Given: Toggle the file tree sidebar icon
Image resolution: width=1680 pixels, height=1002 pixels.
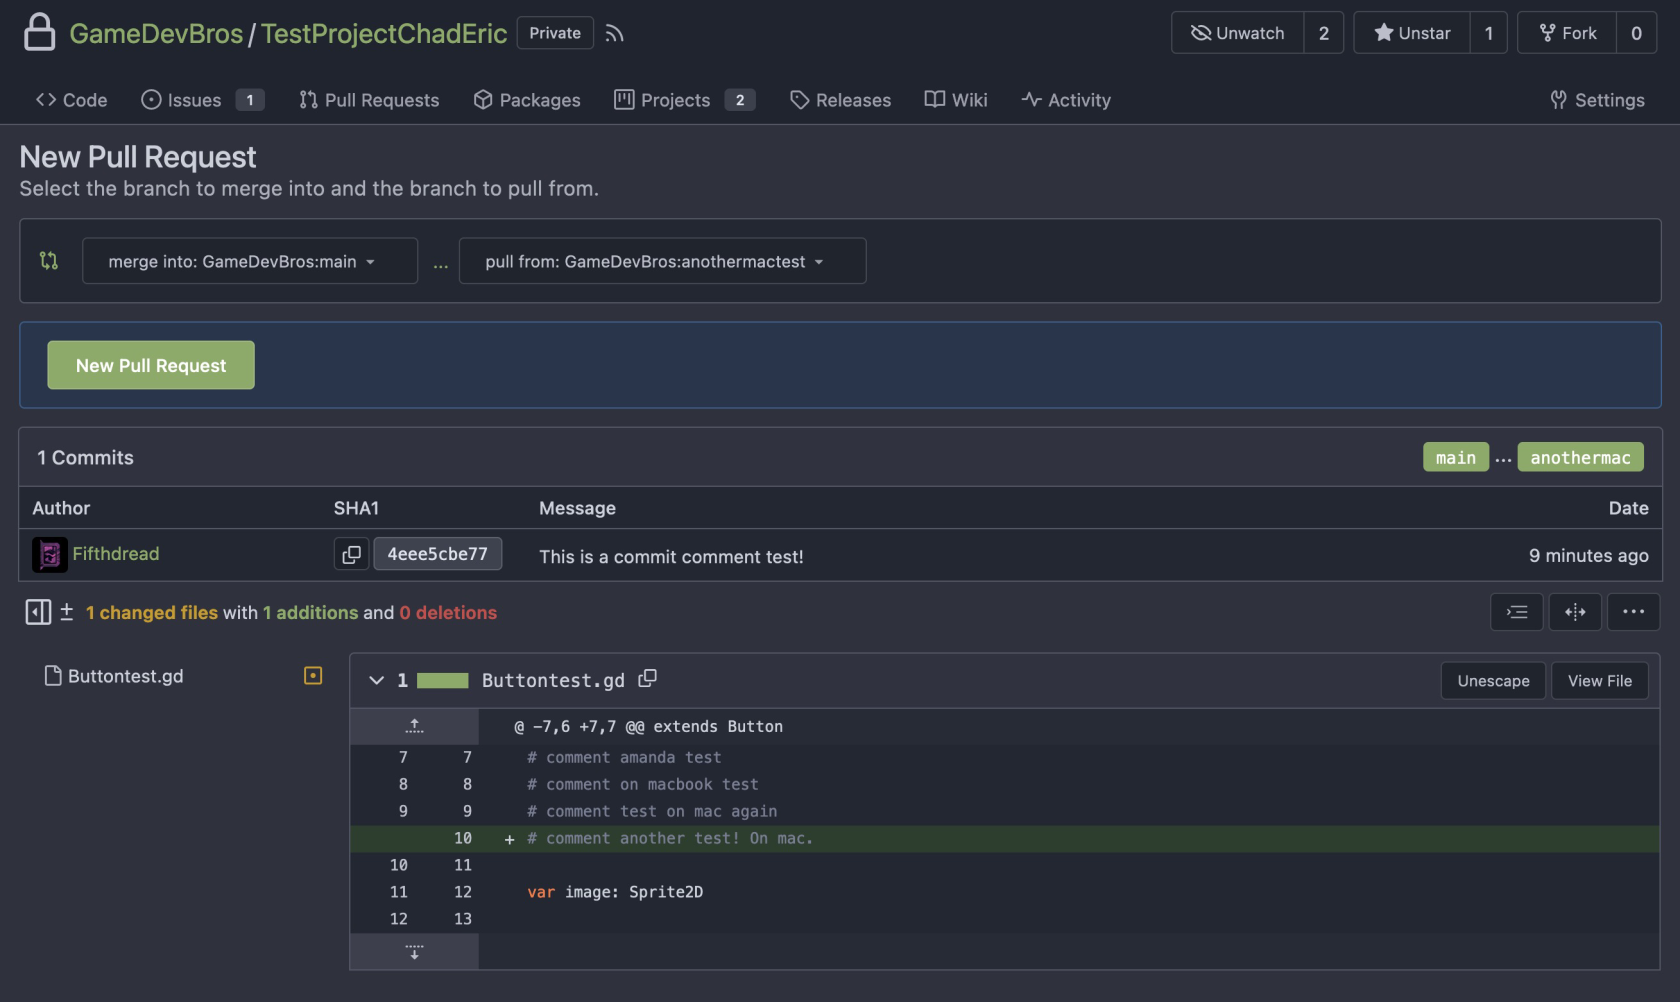Looking at the screenshot, I should pyautogui.click(x=38, y=612).
